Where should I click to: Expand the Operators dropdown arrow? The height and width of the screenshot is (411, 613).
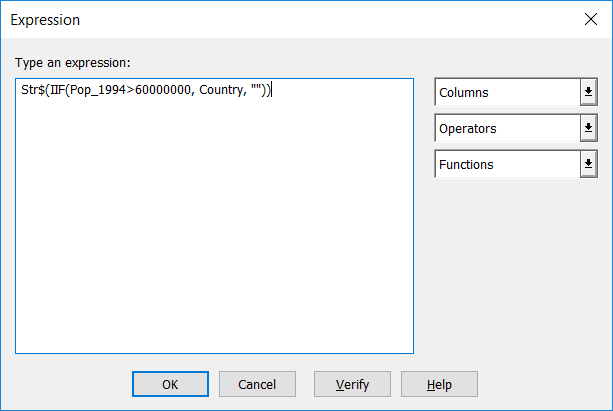coord(588,129)
